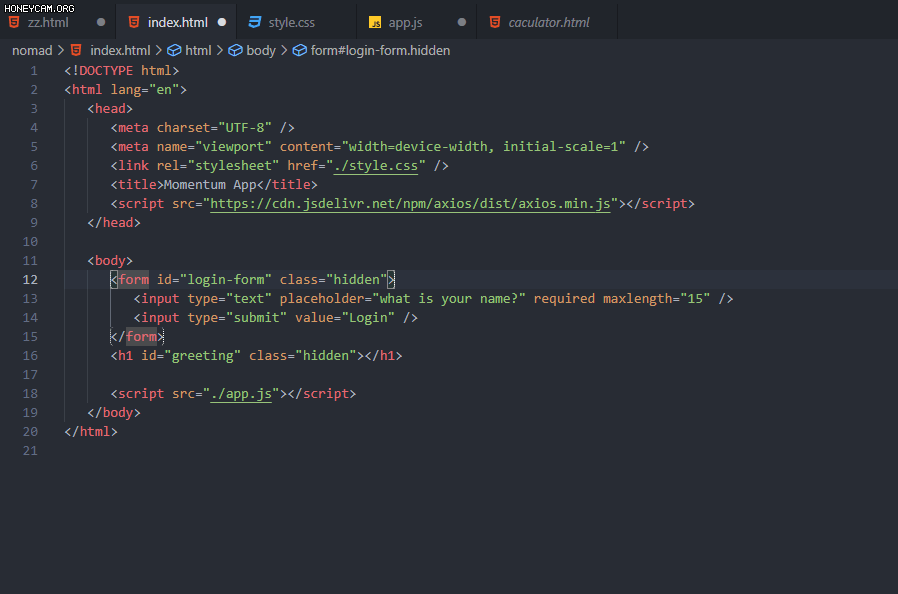Click nomad folder in breadcrumb

tap(32, 50)
